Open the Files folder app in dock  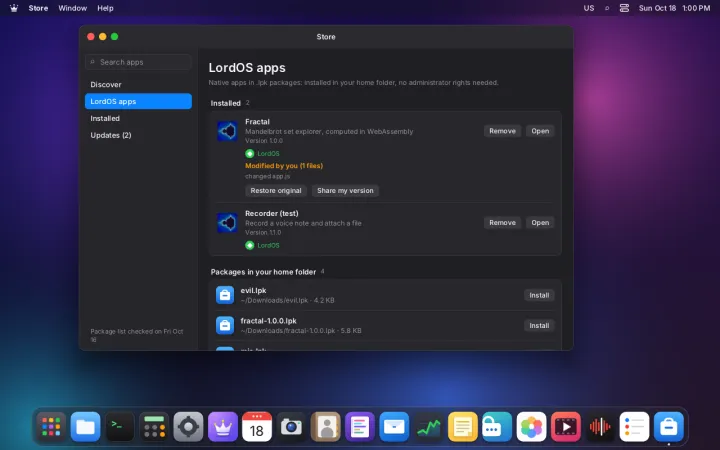pos(85,427)
